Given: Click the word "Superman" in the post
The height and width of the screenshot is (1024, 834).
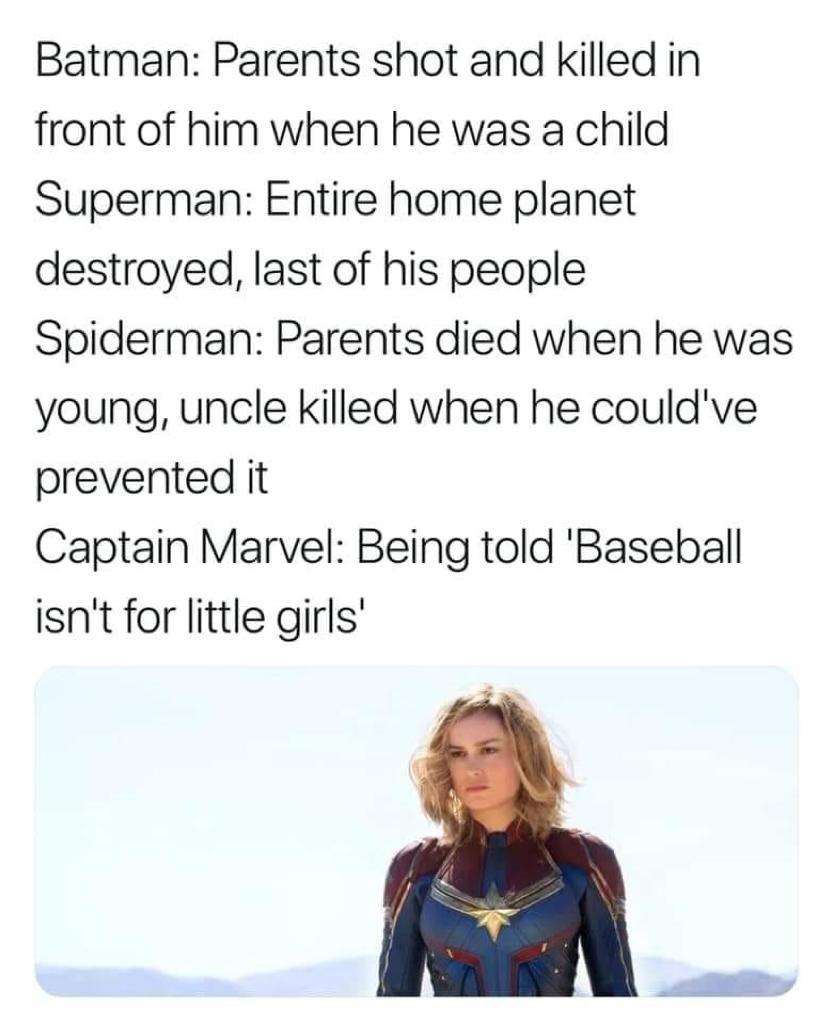Looking at the screenshot, I should pos(135,199).
